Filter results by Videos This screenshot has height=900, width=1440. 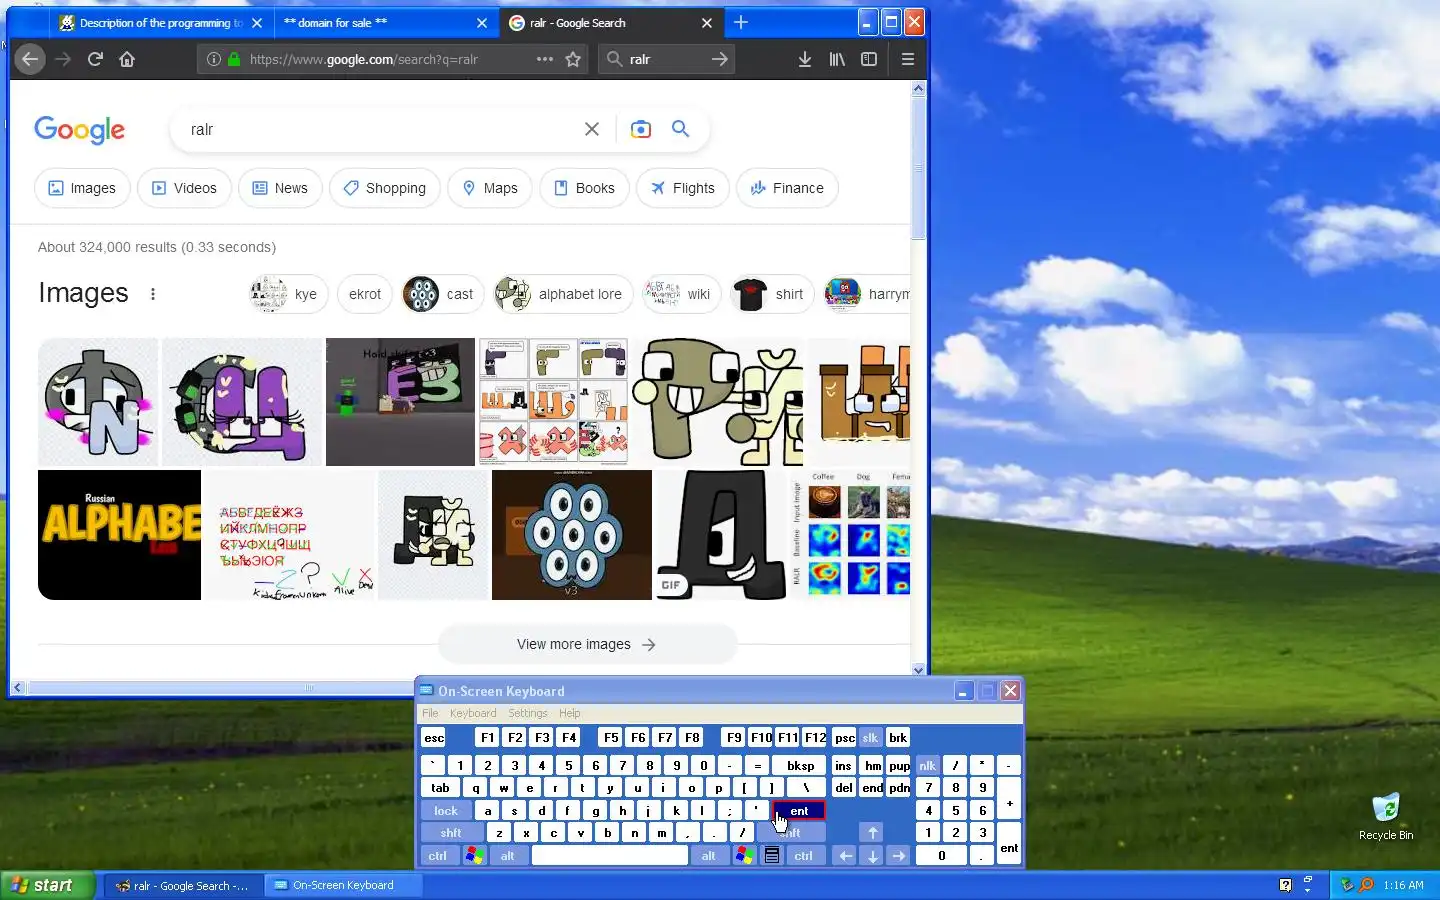click(184, 188)
